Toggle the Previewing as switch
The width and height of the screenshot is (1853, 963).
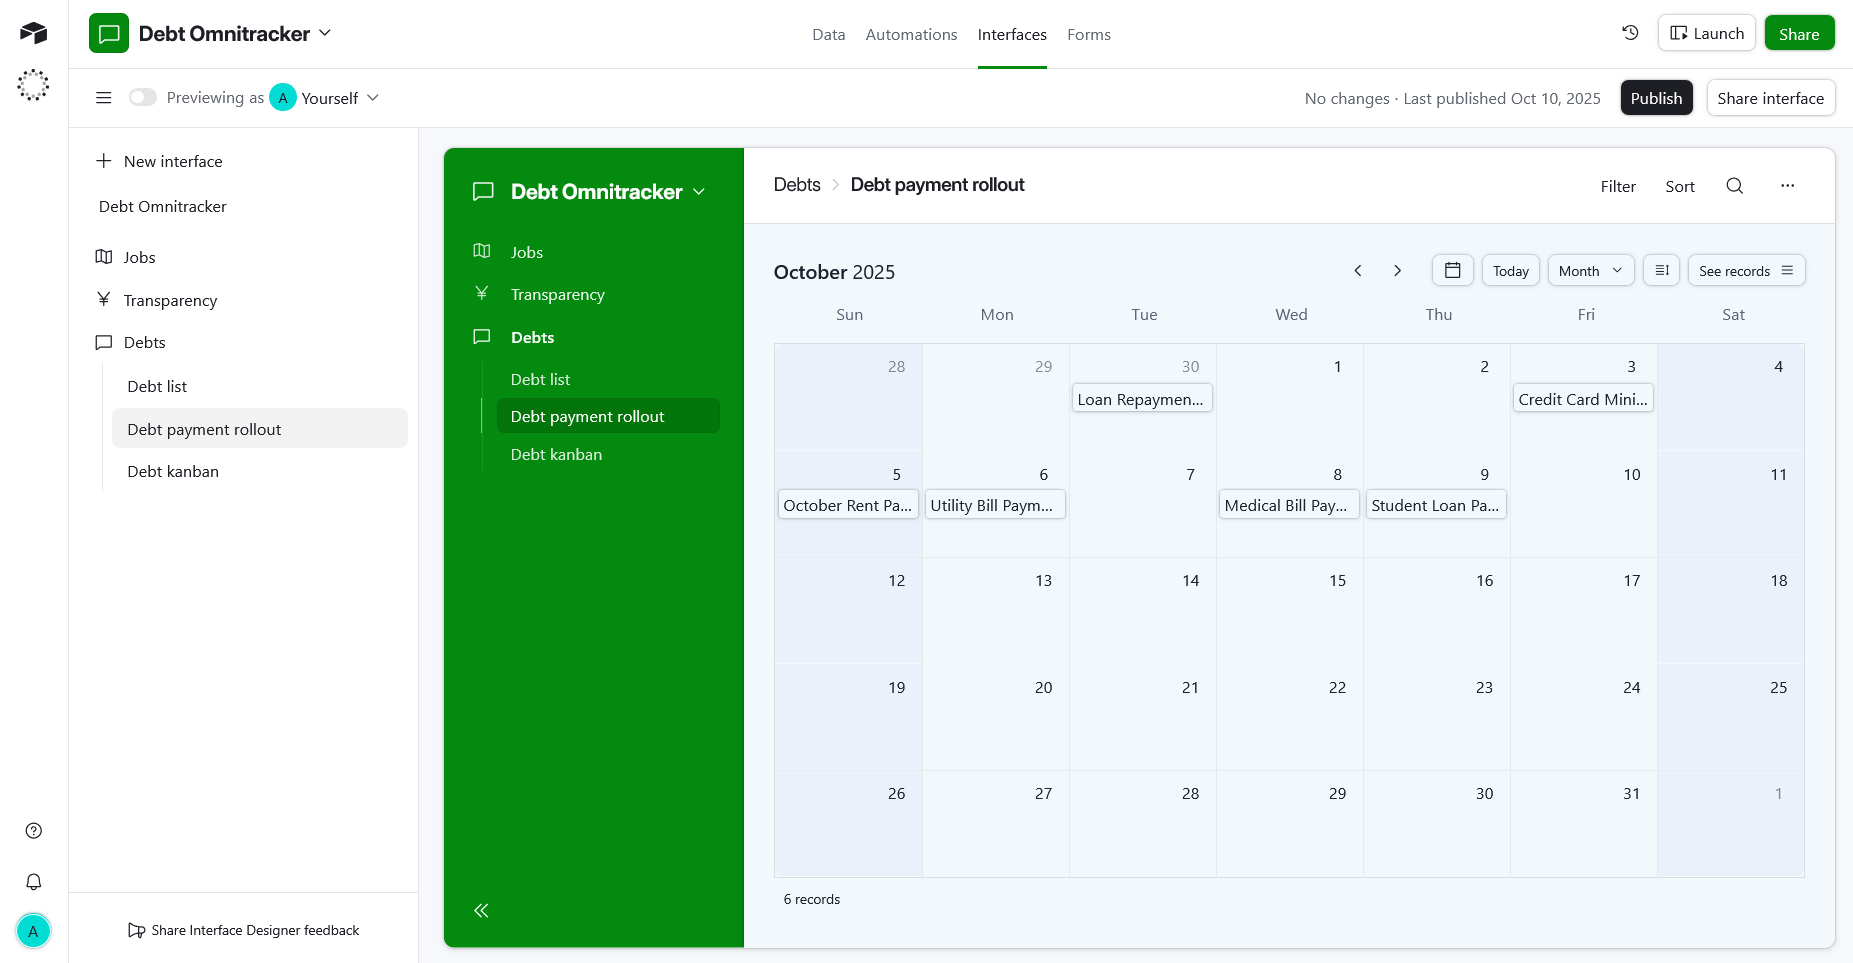[x=143, y=98]
